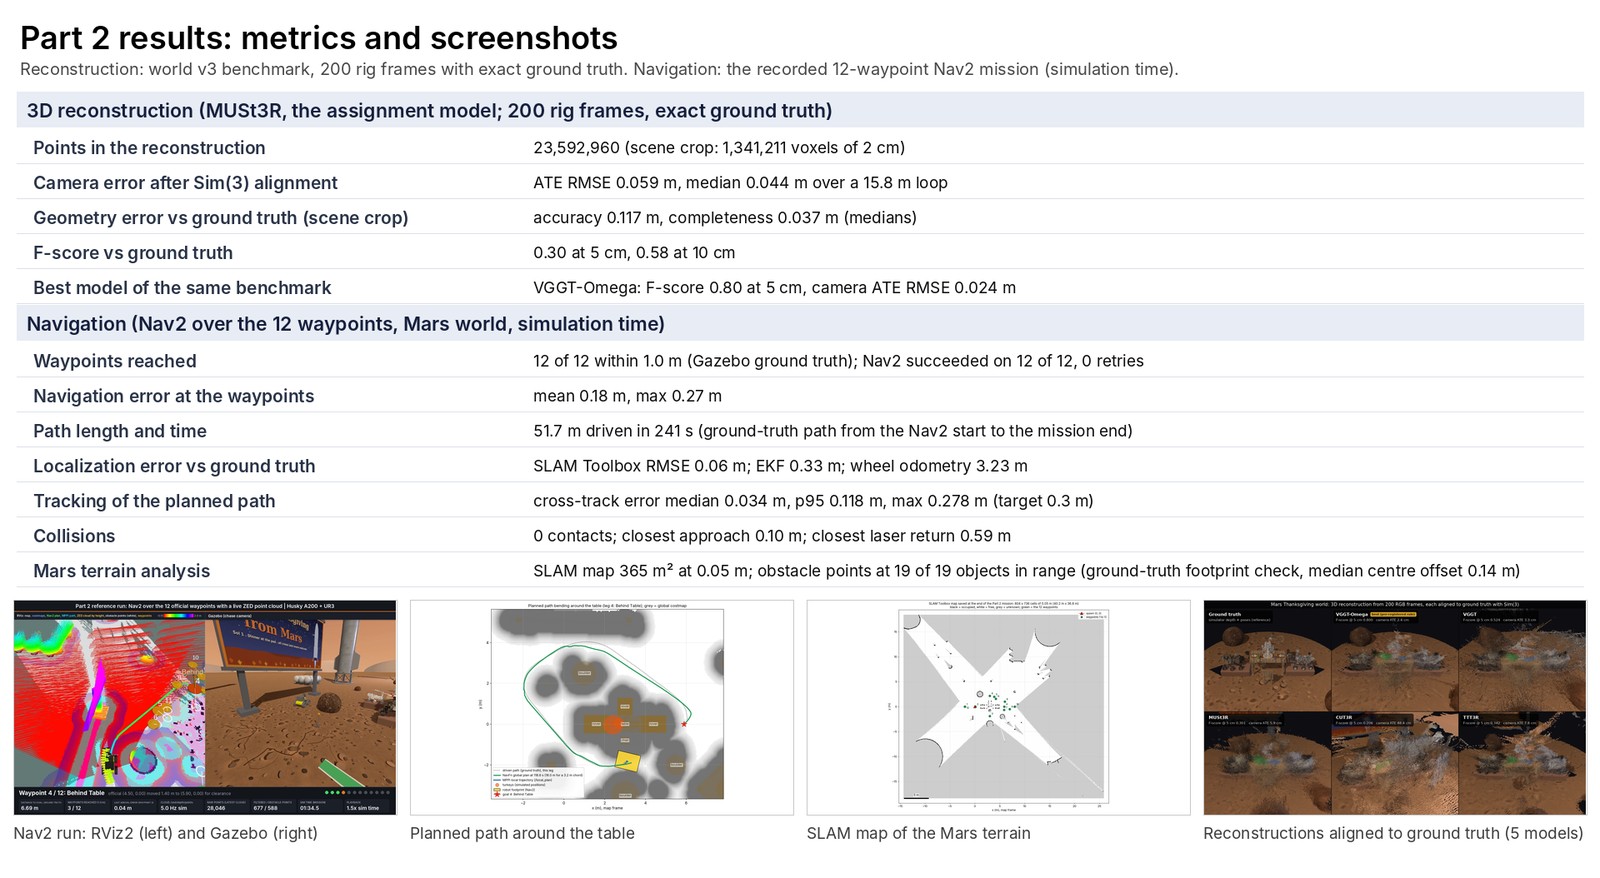1600x878 pixels.
Task: Select the value starting '12 of 12 within 1.0 m'
Action: click(838, 361)
